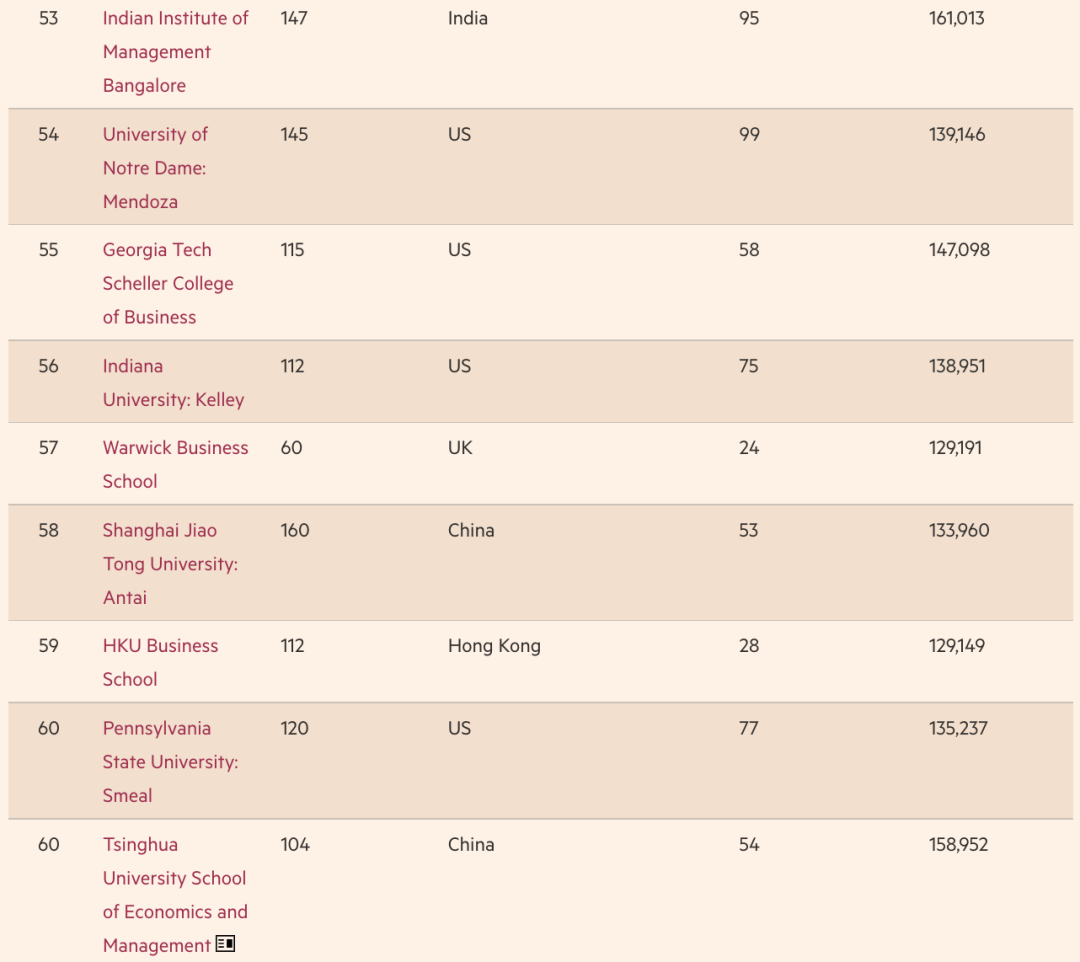
Task: Open Georgia Tech Scheller College link
Action: (x=168, y=284)
